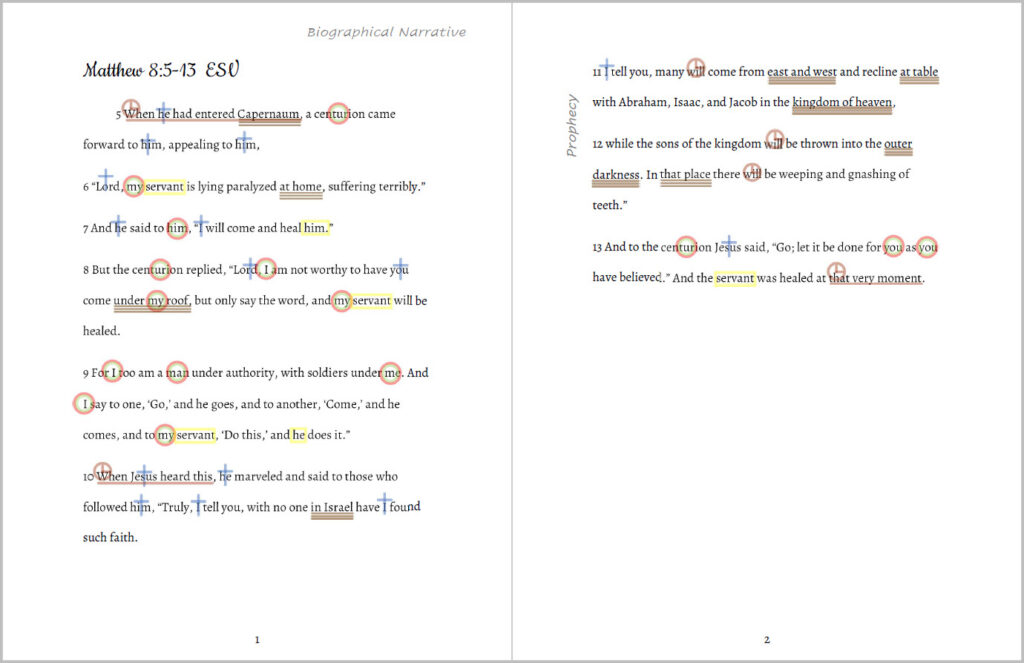The image size is (1024, 663).
Task: Click the clock marker near "that very moment"
Action: click(838, 272)
